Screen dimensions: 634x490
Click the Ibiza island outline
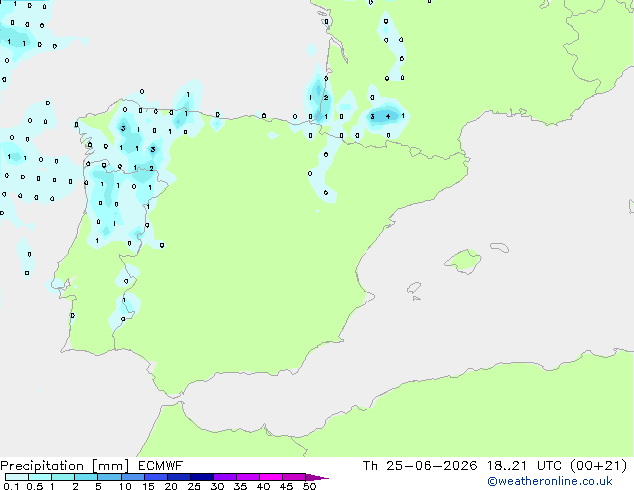414,288
